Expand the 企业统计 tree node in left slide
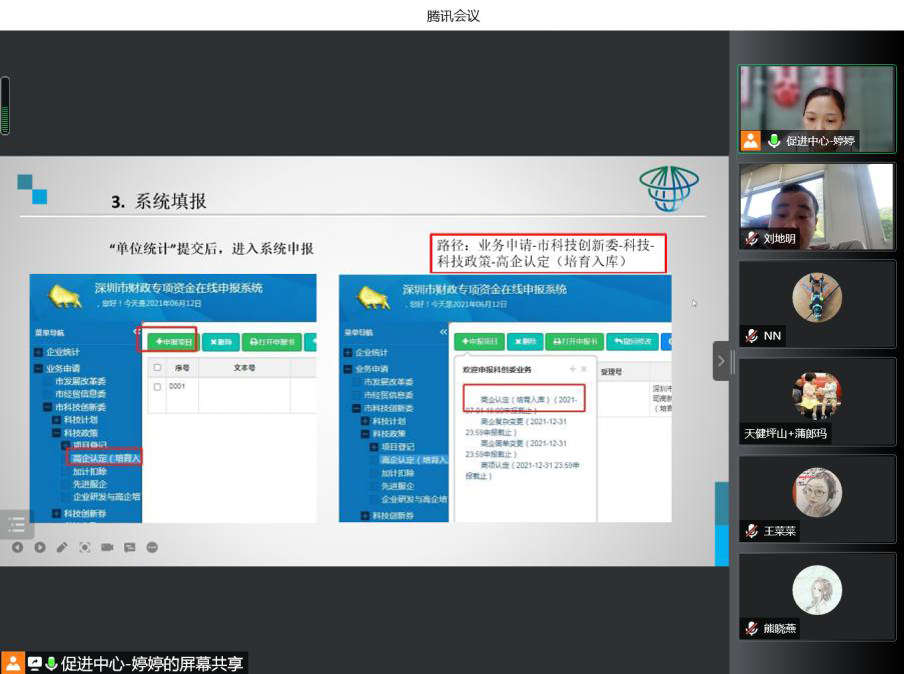Viewport: 904px width, 674px height. tap(39, 352)
